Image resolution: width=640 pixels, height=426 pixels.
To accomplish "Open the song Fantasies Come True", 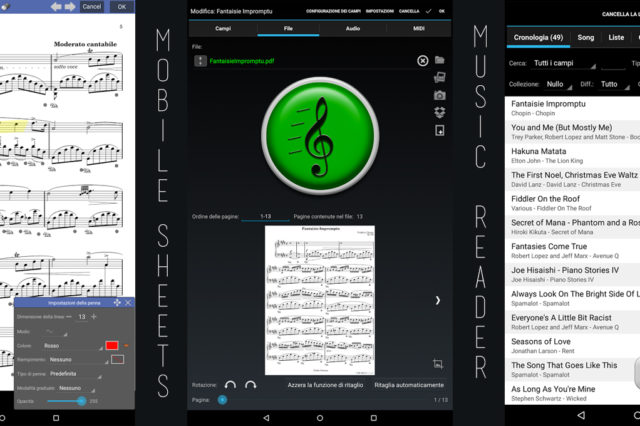I will click(x=572, y=251).
